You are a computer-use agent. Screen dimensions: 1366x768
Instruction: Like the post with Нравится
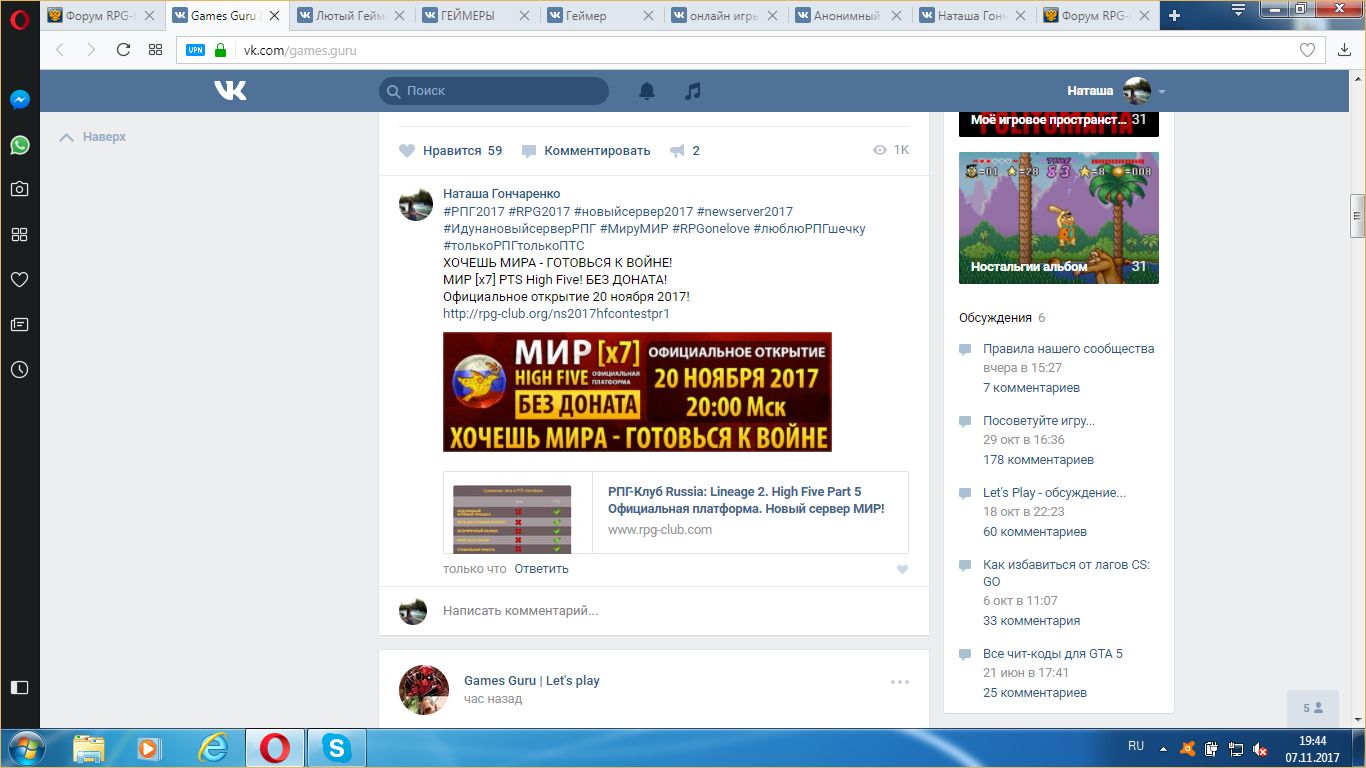[451, 151]
